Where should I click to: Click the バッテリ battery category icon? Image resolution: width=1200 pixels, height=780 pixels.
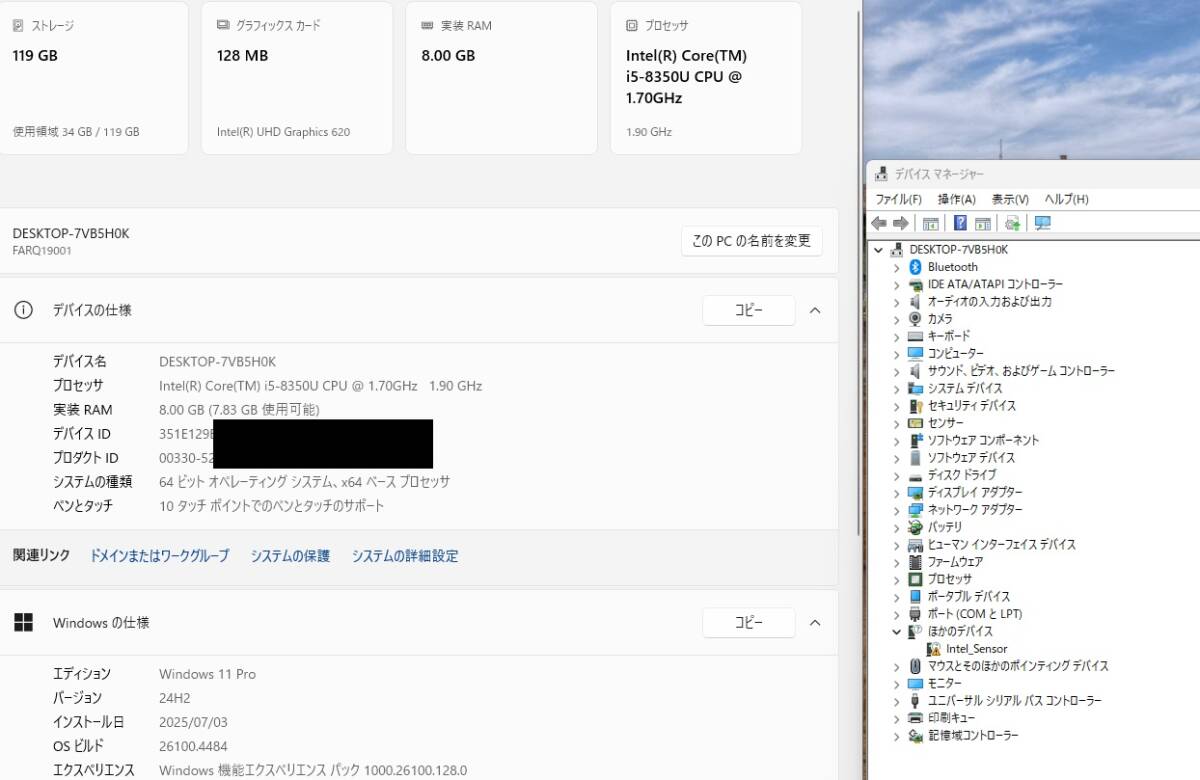(915, 527)
